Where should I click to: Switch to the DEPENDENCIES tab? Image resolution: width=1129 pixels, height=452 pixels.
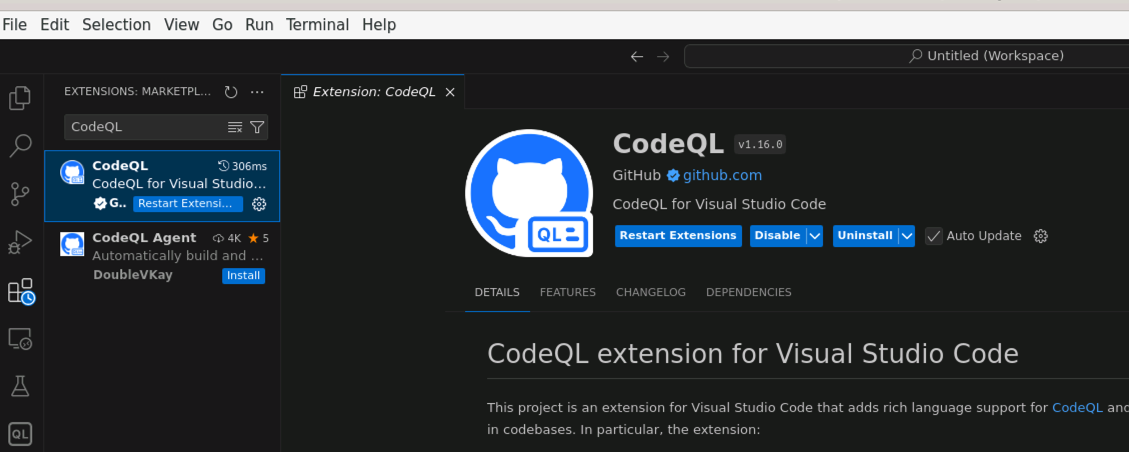coord(749,292)
